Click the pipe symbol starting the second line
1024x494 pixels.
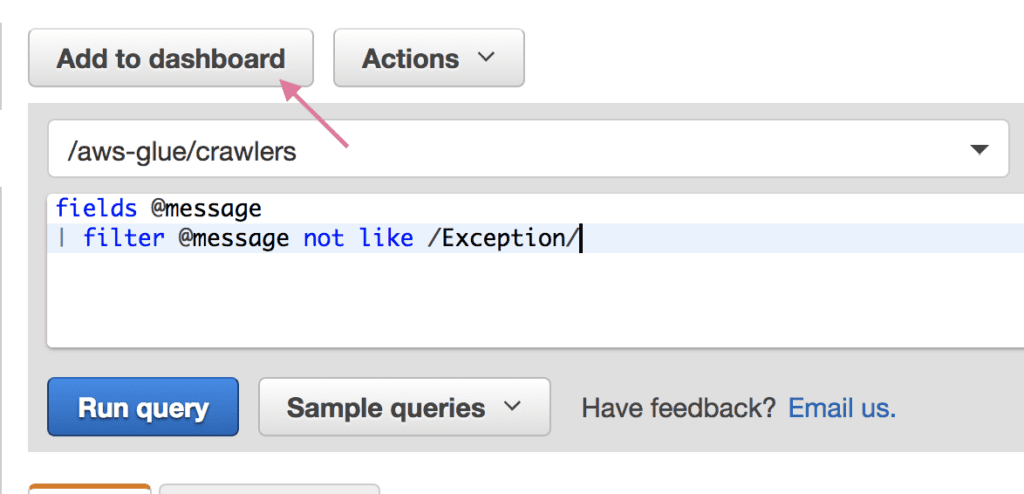point(62,238)
